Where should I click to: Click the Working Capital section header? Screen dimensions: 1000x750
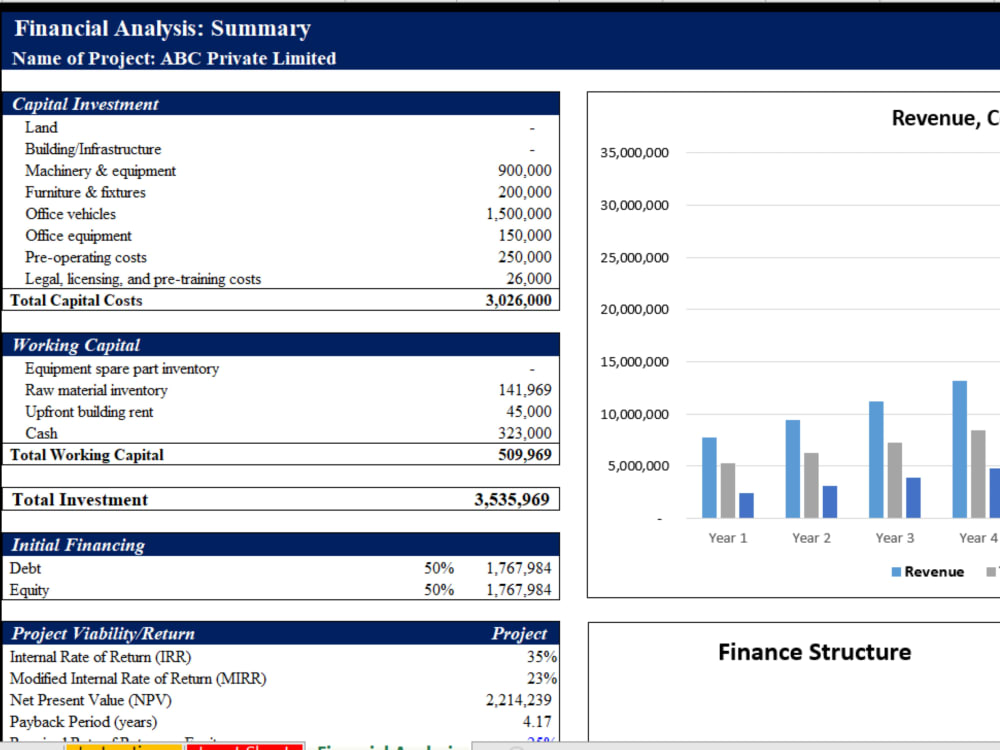(76, 345)
